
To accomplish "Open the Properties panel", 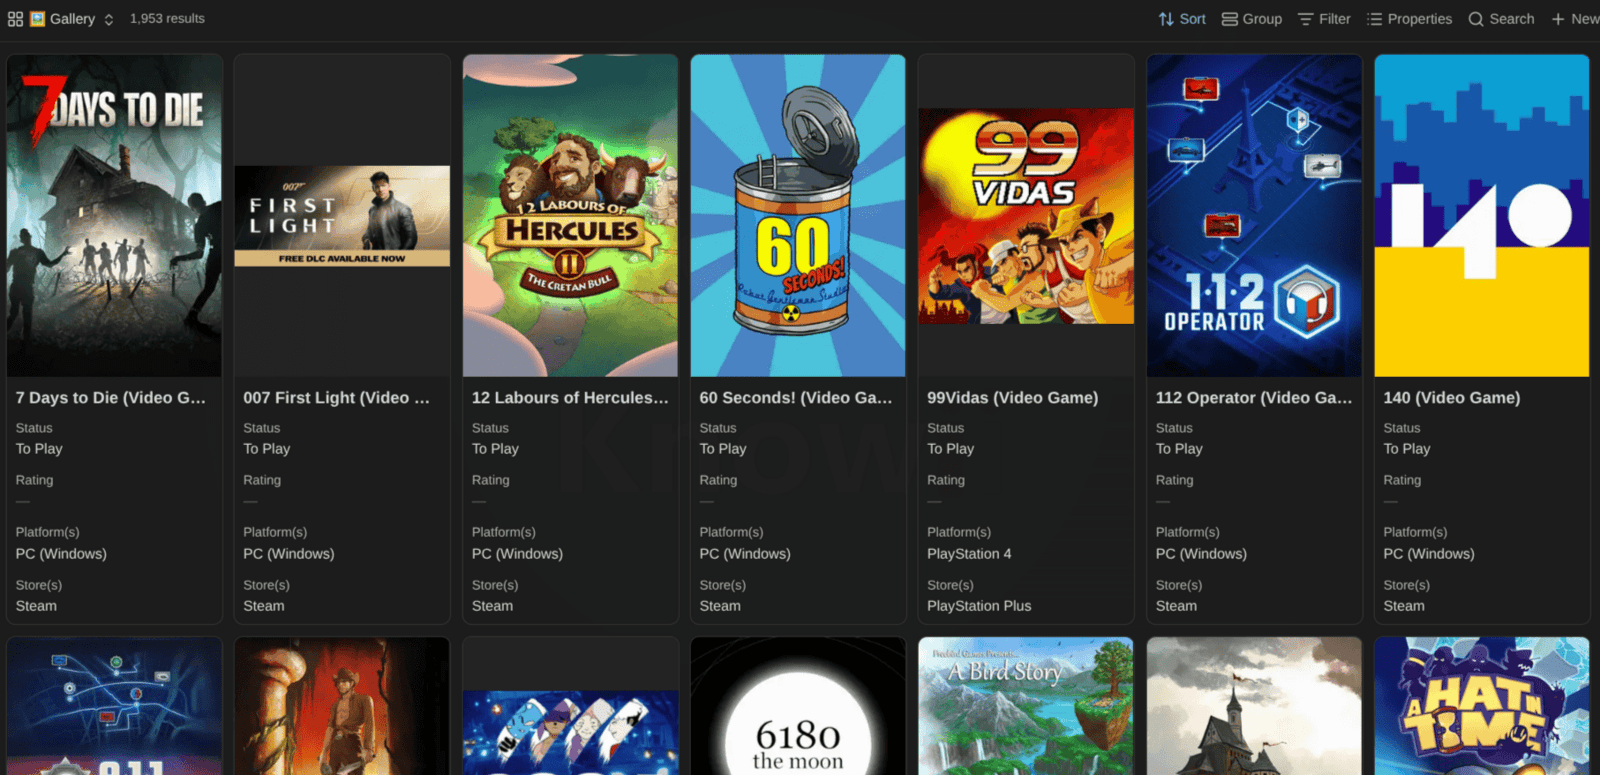I will 1409,19.
